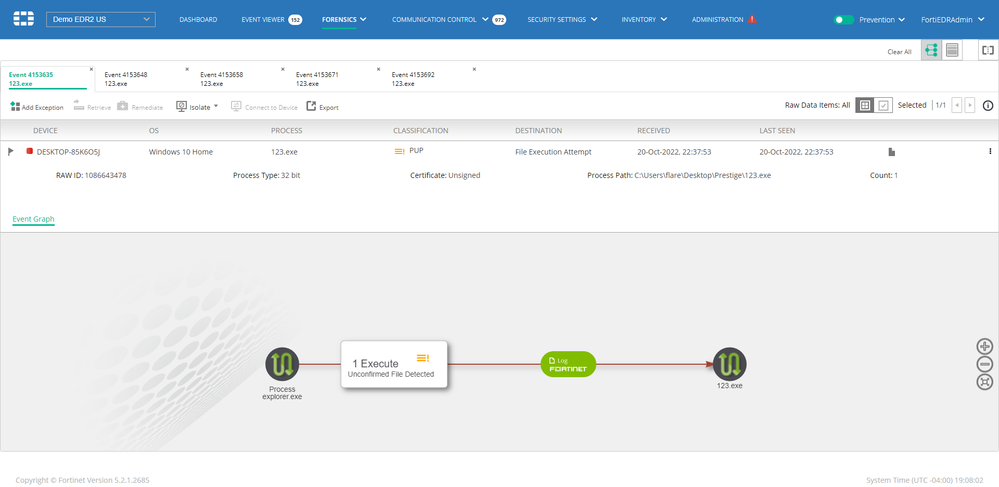999x487 pixels.
Task: Open the Event Viewer menu
Action: [x=262, y=20]
